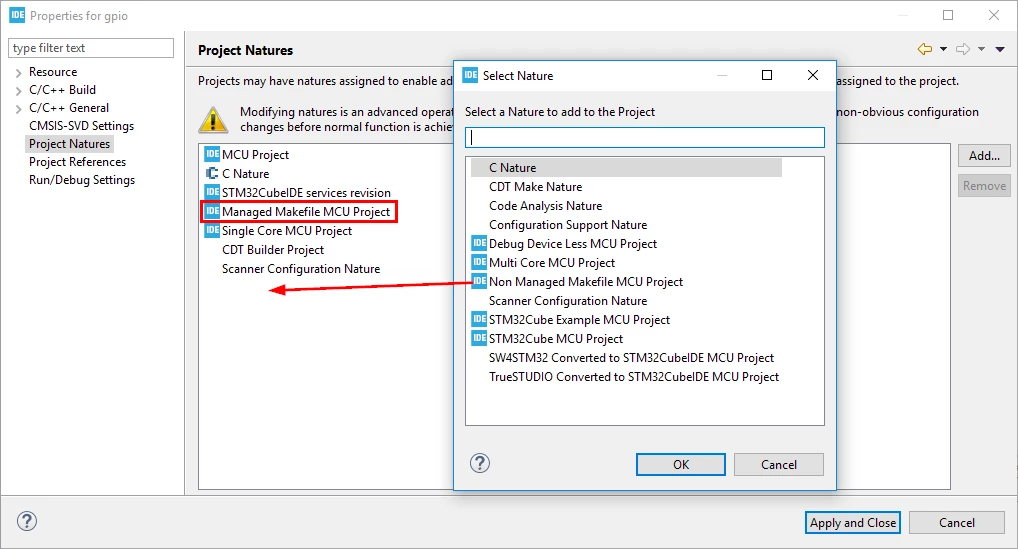The width and height of the screenshot is (1018, 549).
Task: Select Code Analysis Nature
Action: (545, 206)
